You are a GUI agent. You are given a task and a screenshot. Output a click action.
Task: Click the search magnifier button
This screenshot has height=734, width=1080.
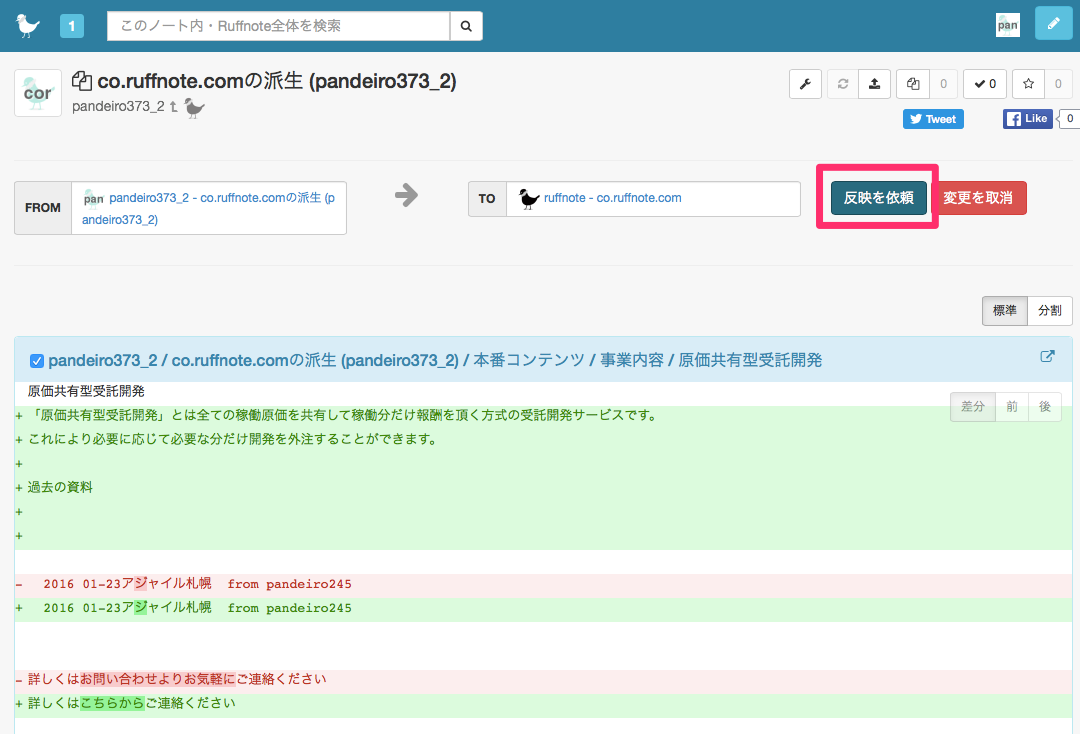point(466,26)
